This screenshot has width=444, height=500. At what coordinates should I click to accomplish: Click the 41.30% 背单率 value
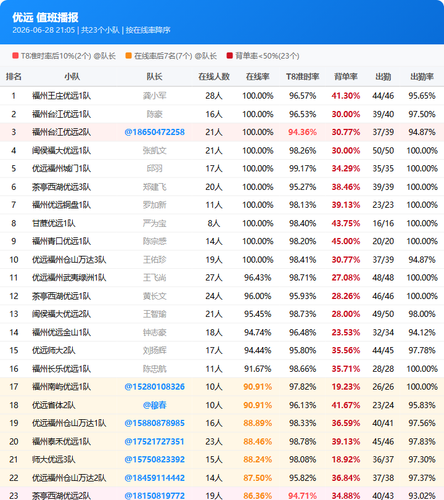346,96
